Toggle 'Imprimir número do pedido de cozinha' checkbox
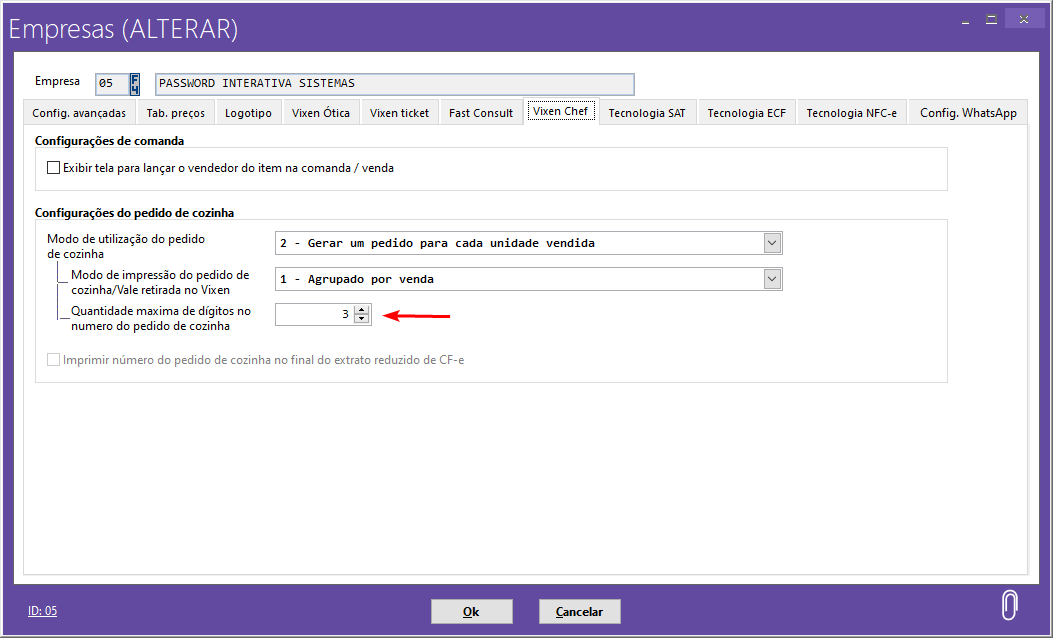 (x=54, y=360)
